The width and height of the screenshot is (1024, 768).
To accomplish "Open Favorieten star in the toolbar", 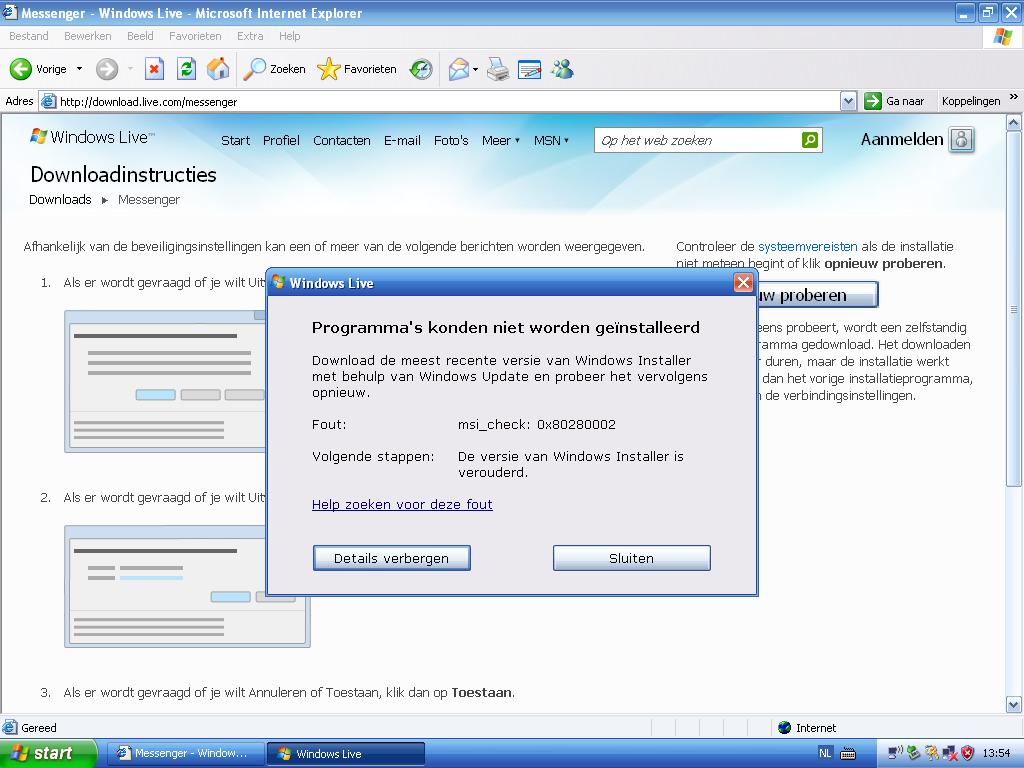I will point(357,69).
